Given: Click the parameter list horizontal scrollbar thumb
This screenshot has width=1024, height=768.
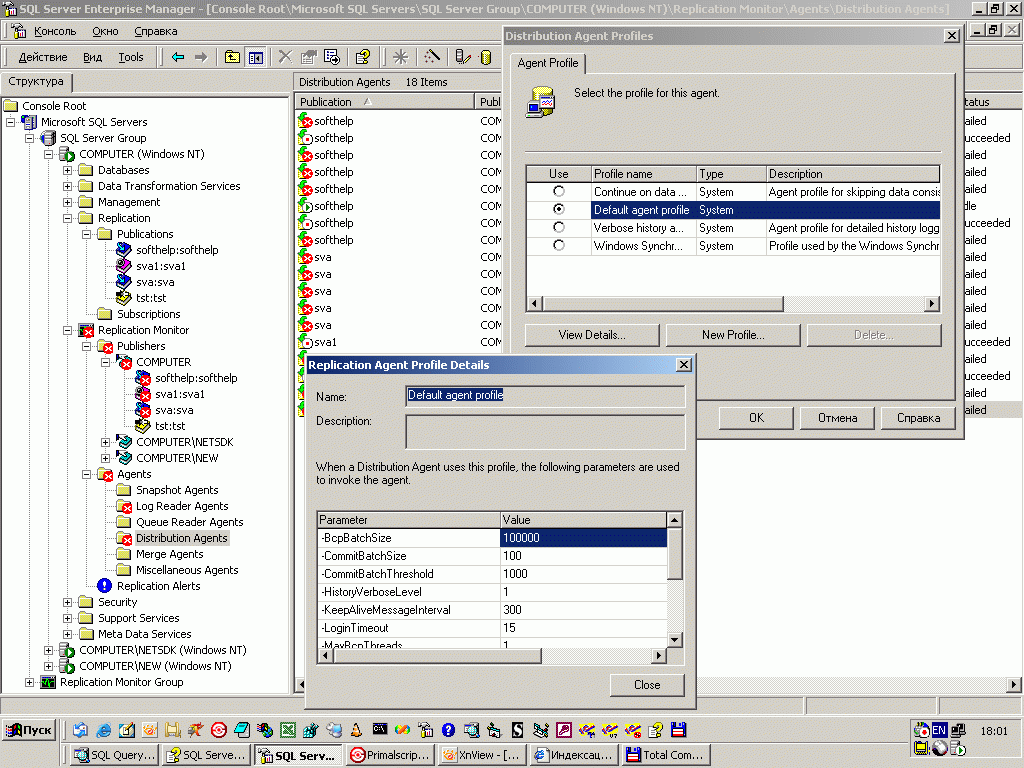Looking at the screenshot, I should tap(437, 655).
